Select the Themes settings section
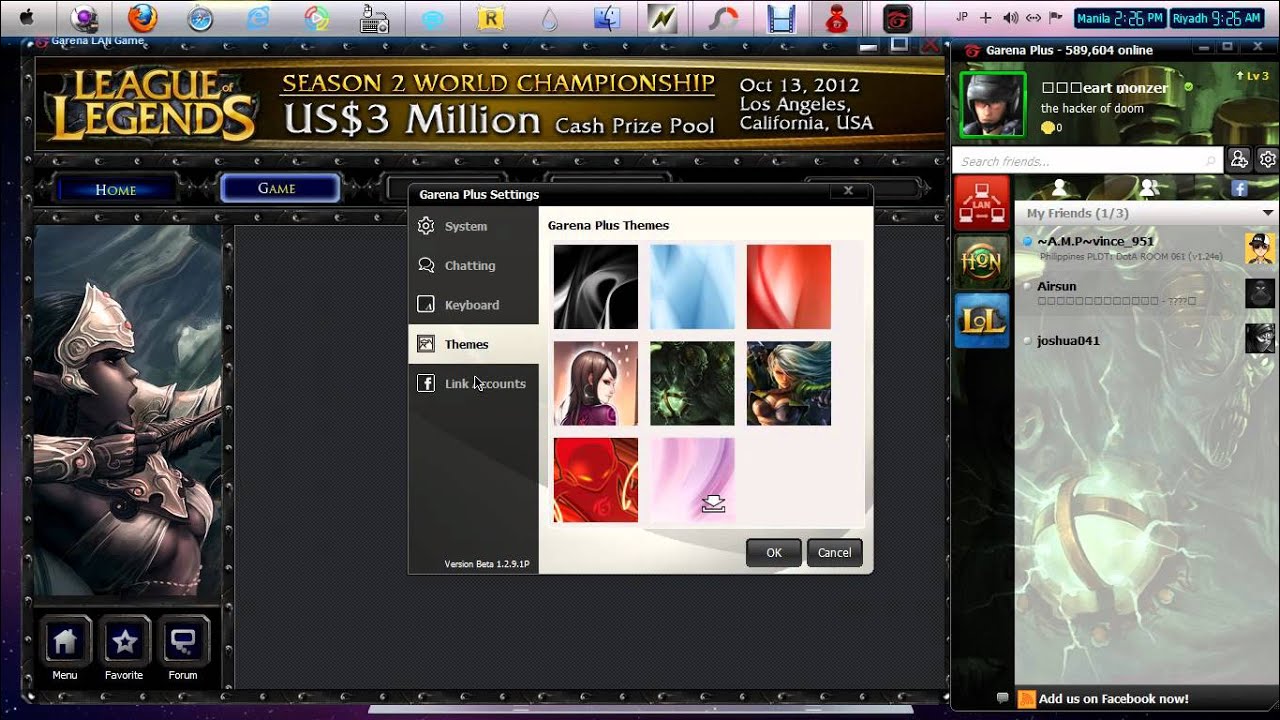 click(473, 344)
